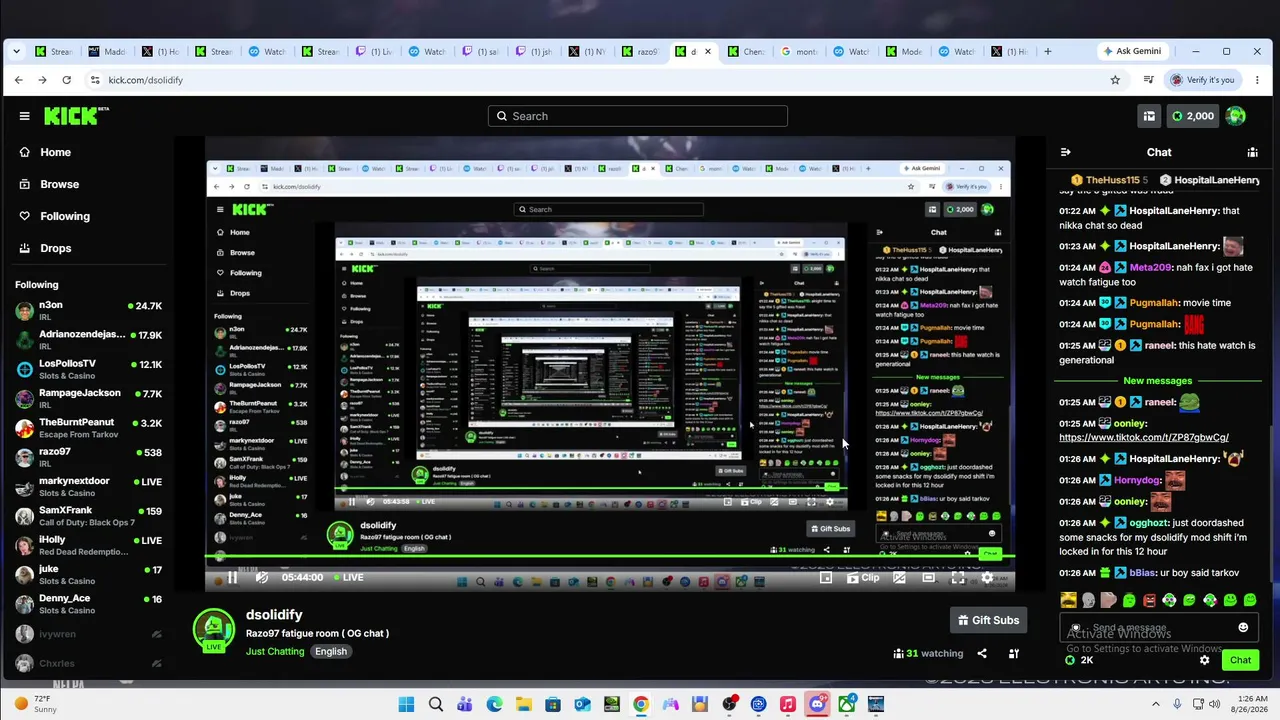Pause the live stream in the player
Screen dimensions: 1280x720
pos(232,577)
